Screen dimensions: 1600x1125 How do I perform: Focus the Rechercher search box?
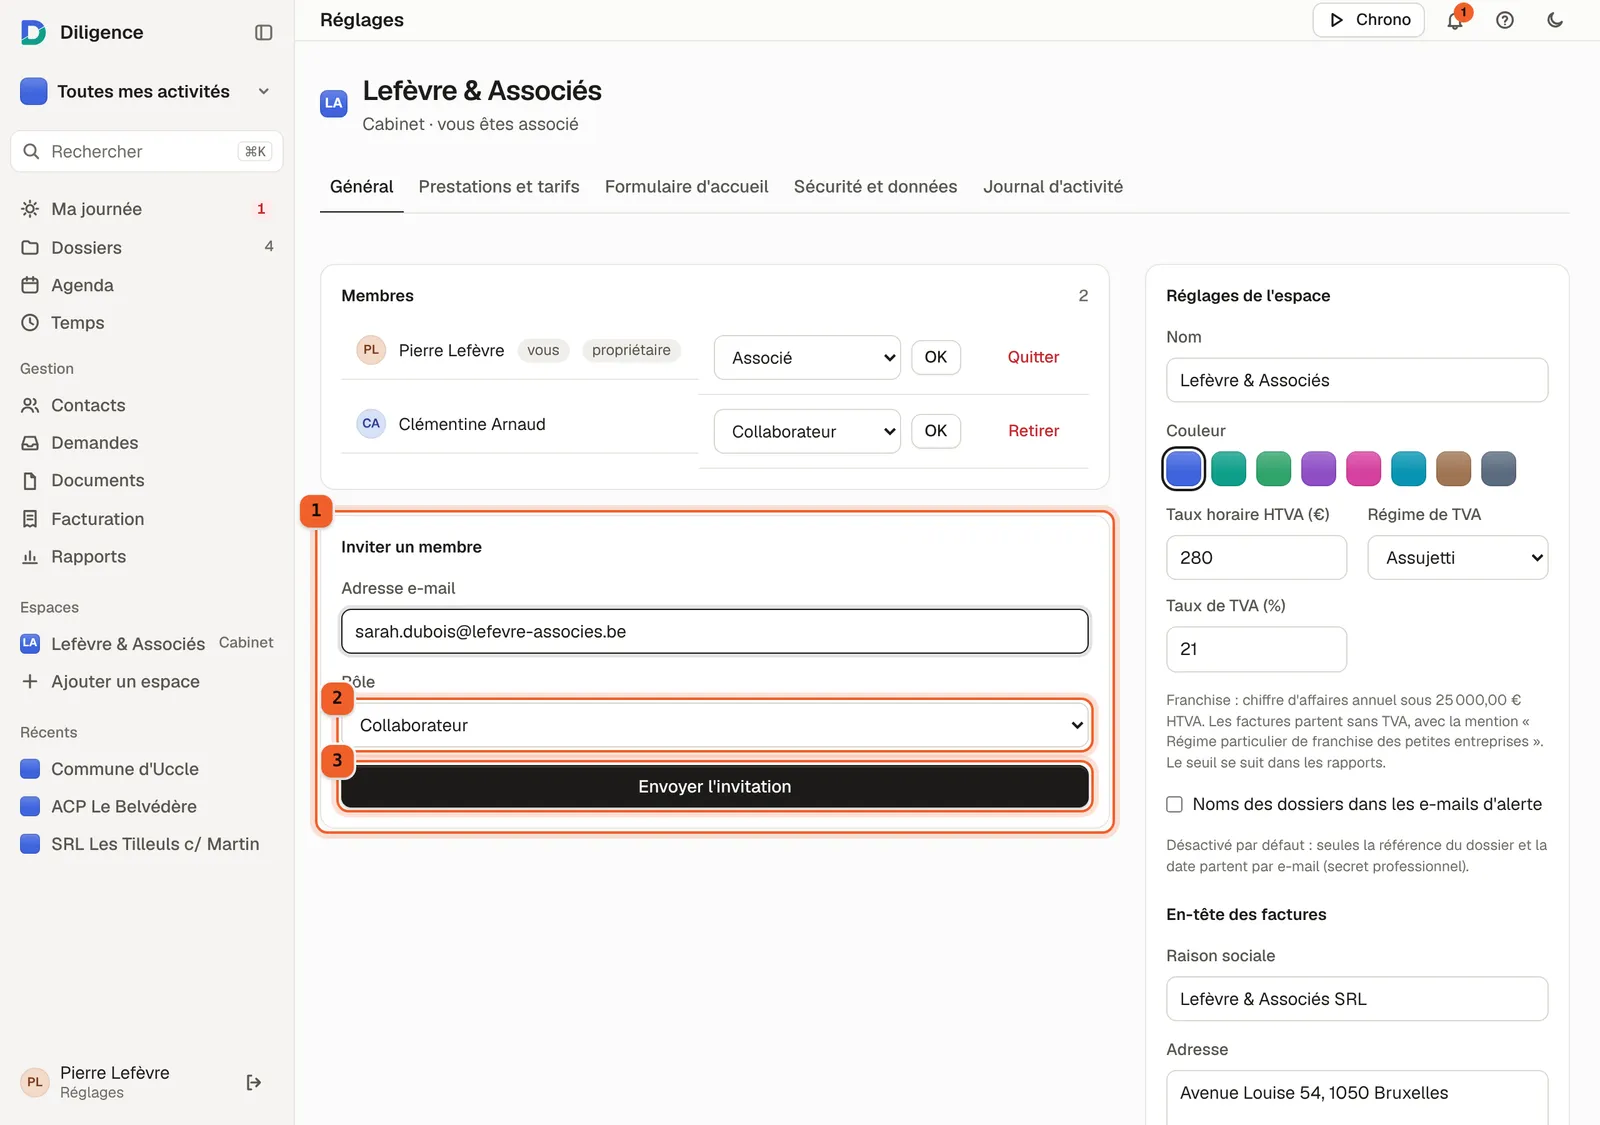pyautogui.click(x=147, y=151)
